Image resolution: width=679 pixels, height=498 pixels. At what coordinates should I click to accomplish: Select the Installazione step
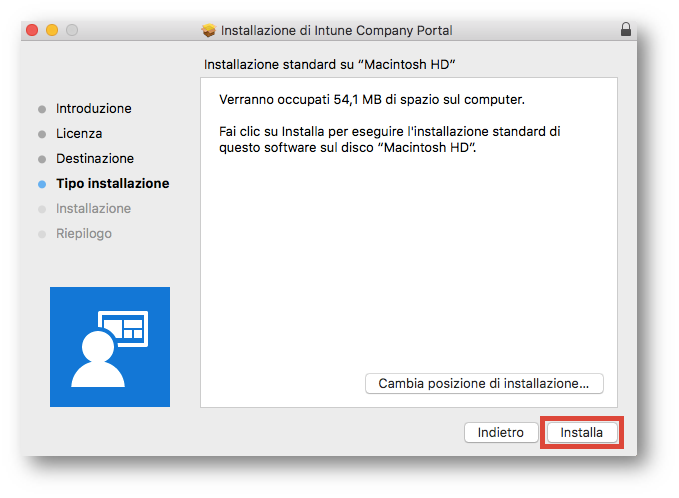[94, 209]
